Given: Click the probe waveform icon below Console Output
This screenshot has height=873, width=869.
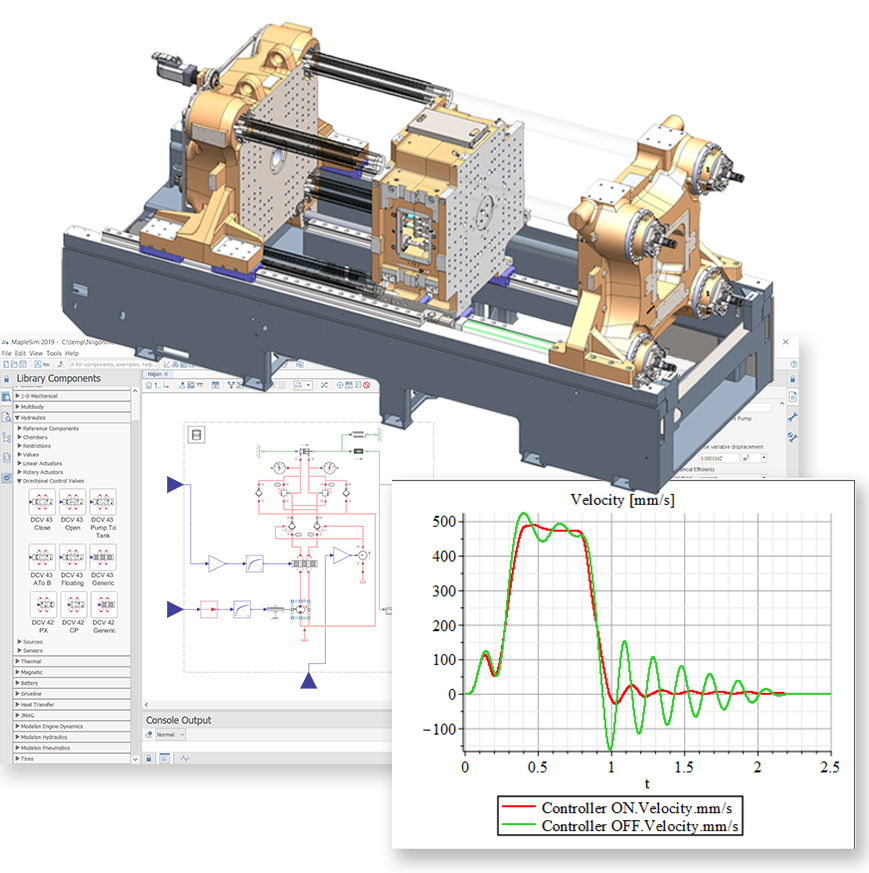Looking at the screenshot, I should click(x=184, y=757).
